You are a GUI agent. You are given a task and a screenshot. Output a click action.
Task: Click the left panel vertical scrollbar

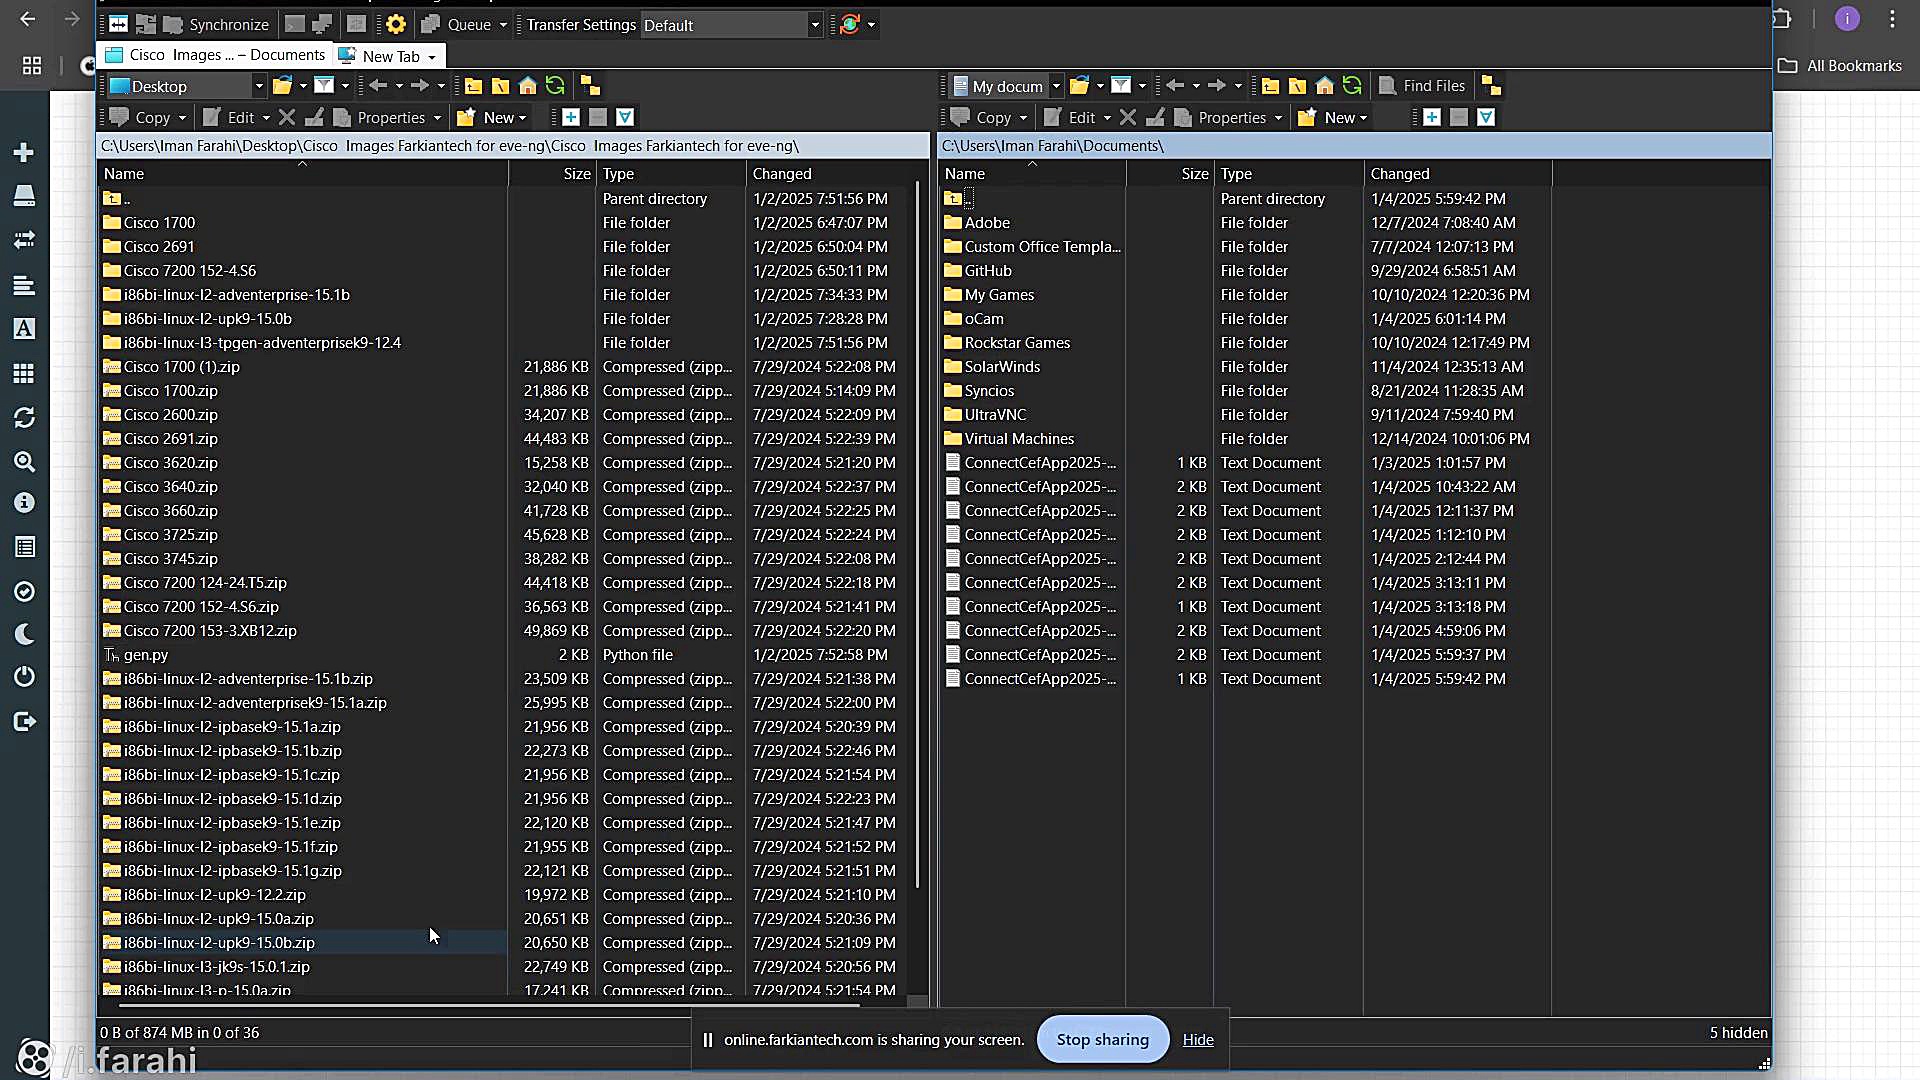point(918,535)
